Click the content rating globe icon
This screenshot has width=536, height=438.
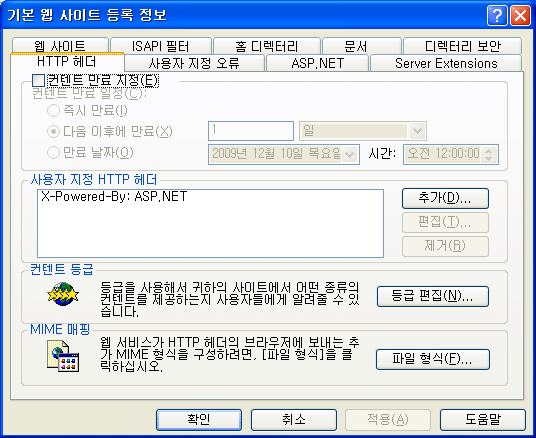(x=63, y=294)
